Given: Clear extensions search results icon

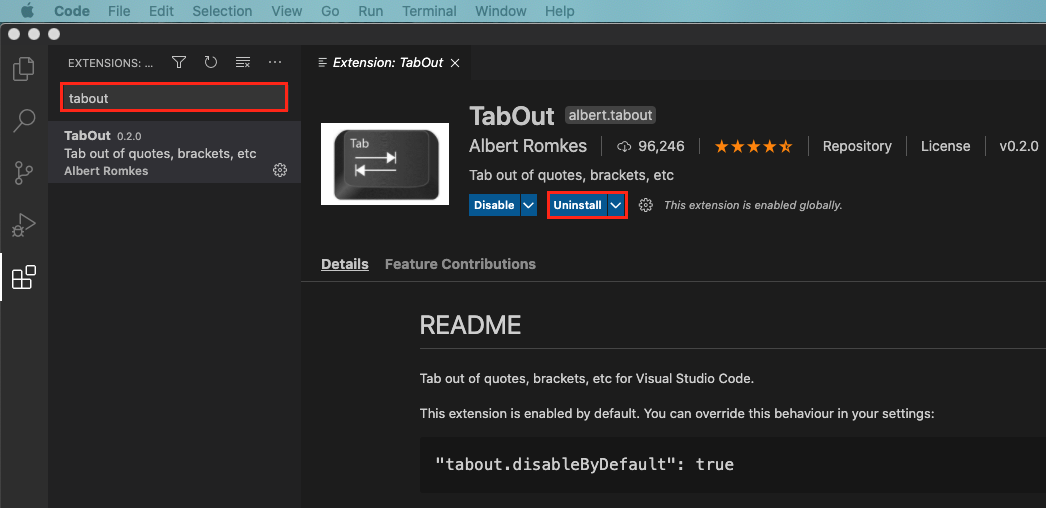Looking at the screenshot, I should pos(243,63).
